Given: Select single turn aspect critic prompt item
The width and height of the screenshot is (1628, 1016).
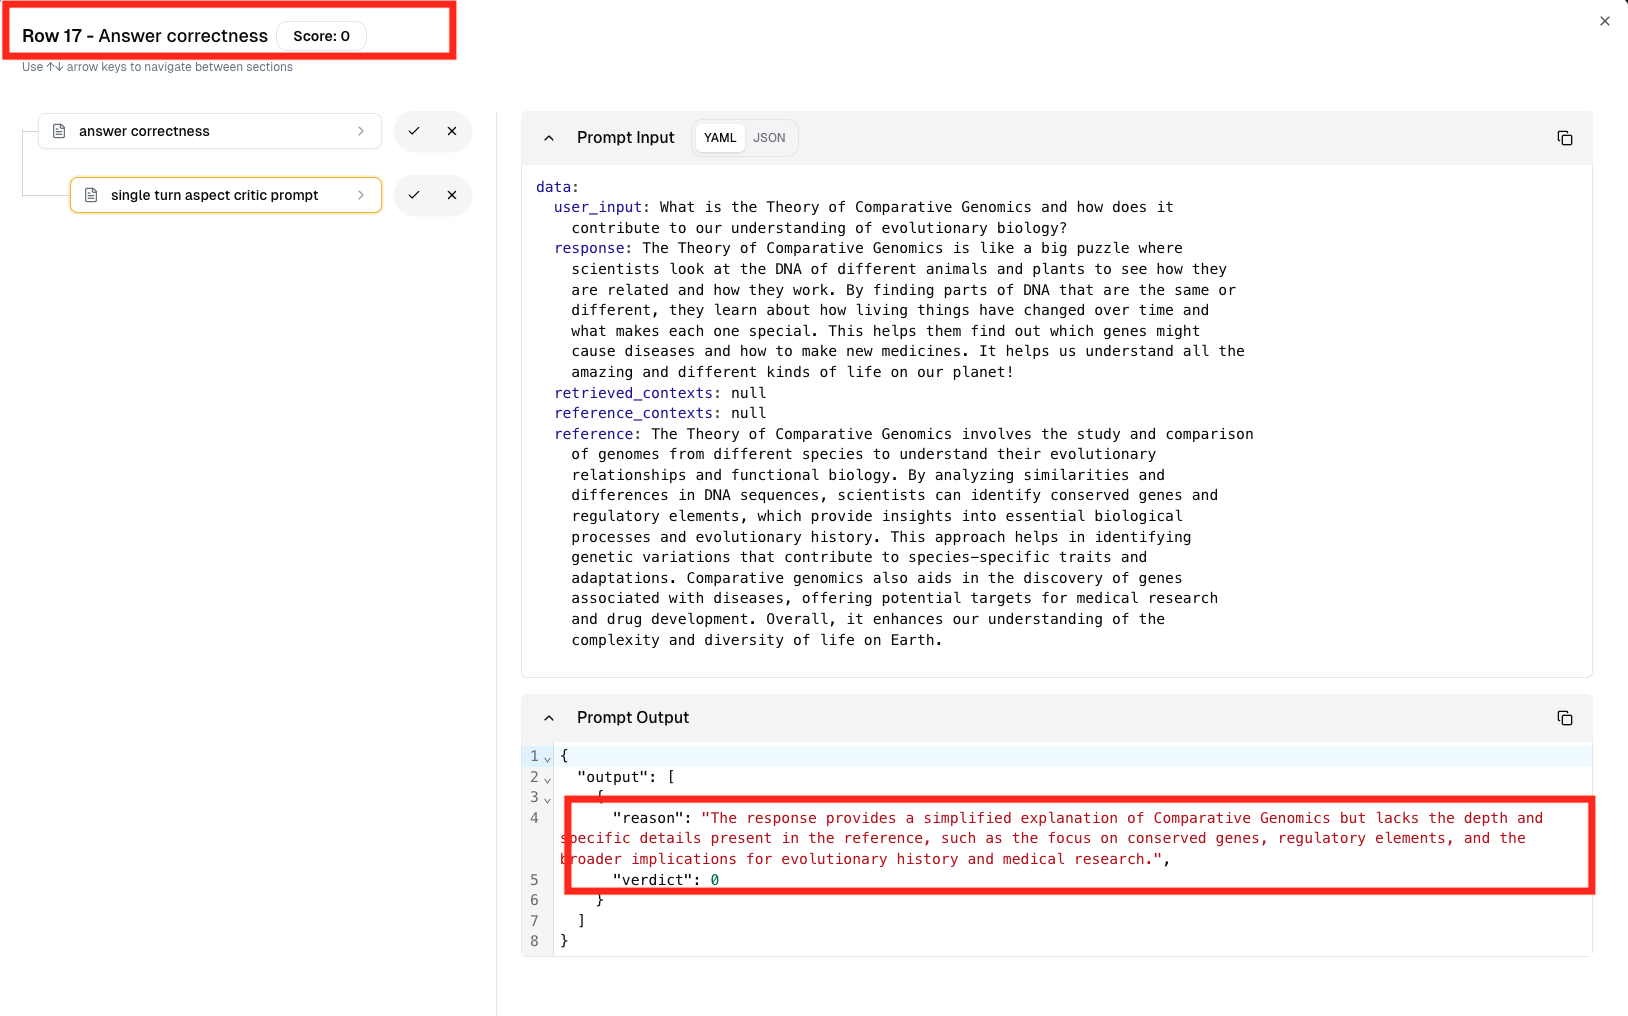Looking at the screenshot, I should (x=226, y=195).
